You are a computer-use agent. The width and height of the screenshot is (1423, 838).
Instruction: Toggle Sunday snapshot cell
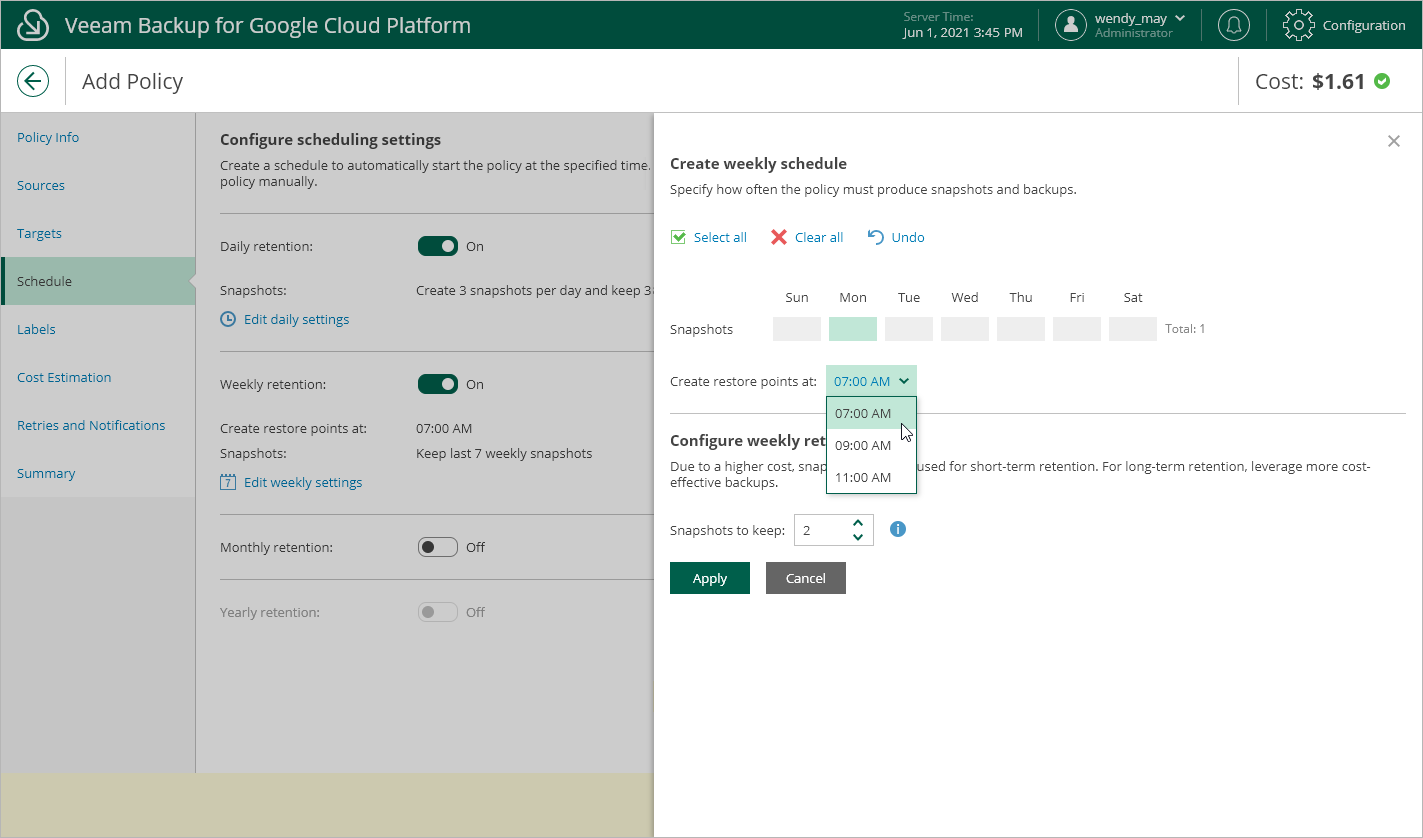pyautogui.click(x=797, y=329)
